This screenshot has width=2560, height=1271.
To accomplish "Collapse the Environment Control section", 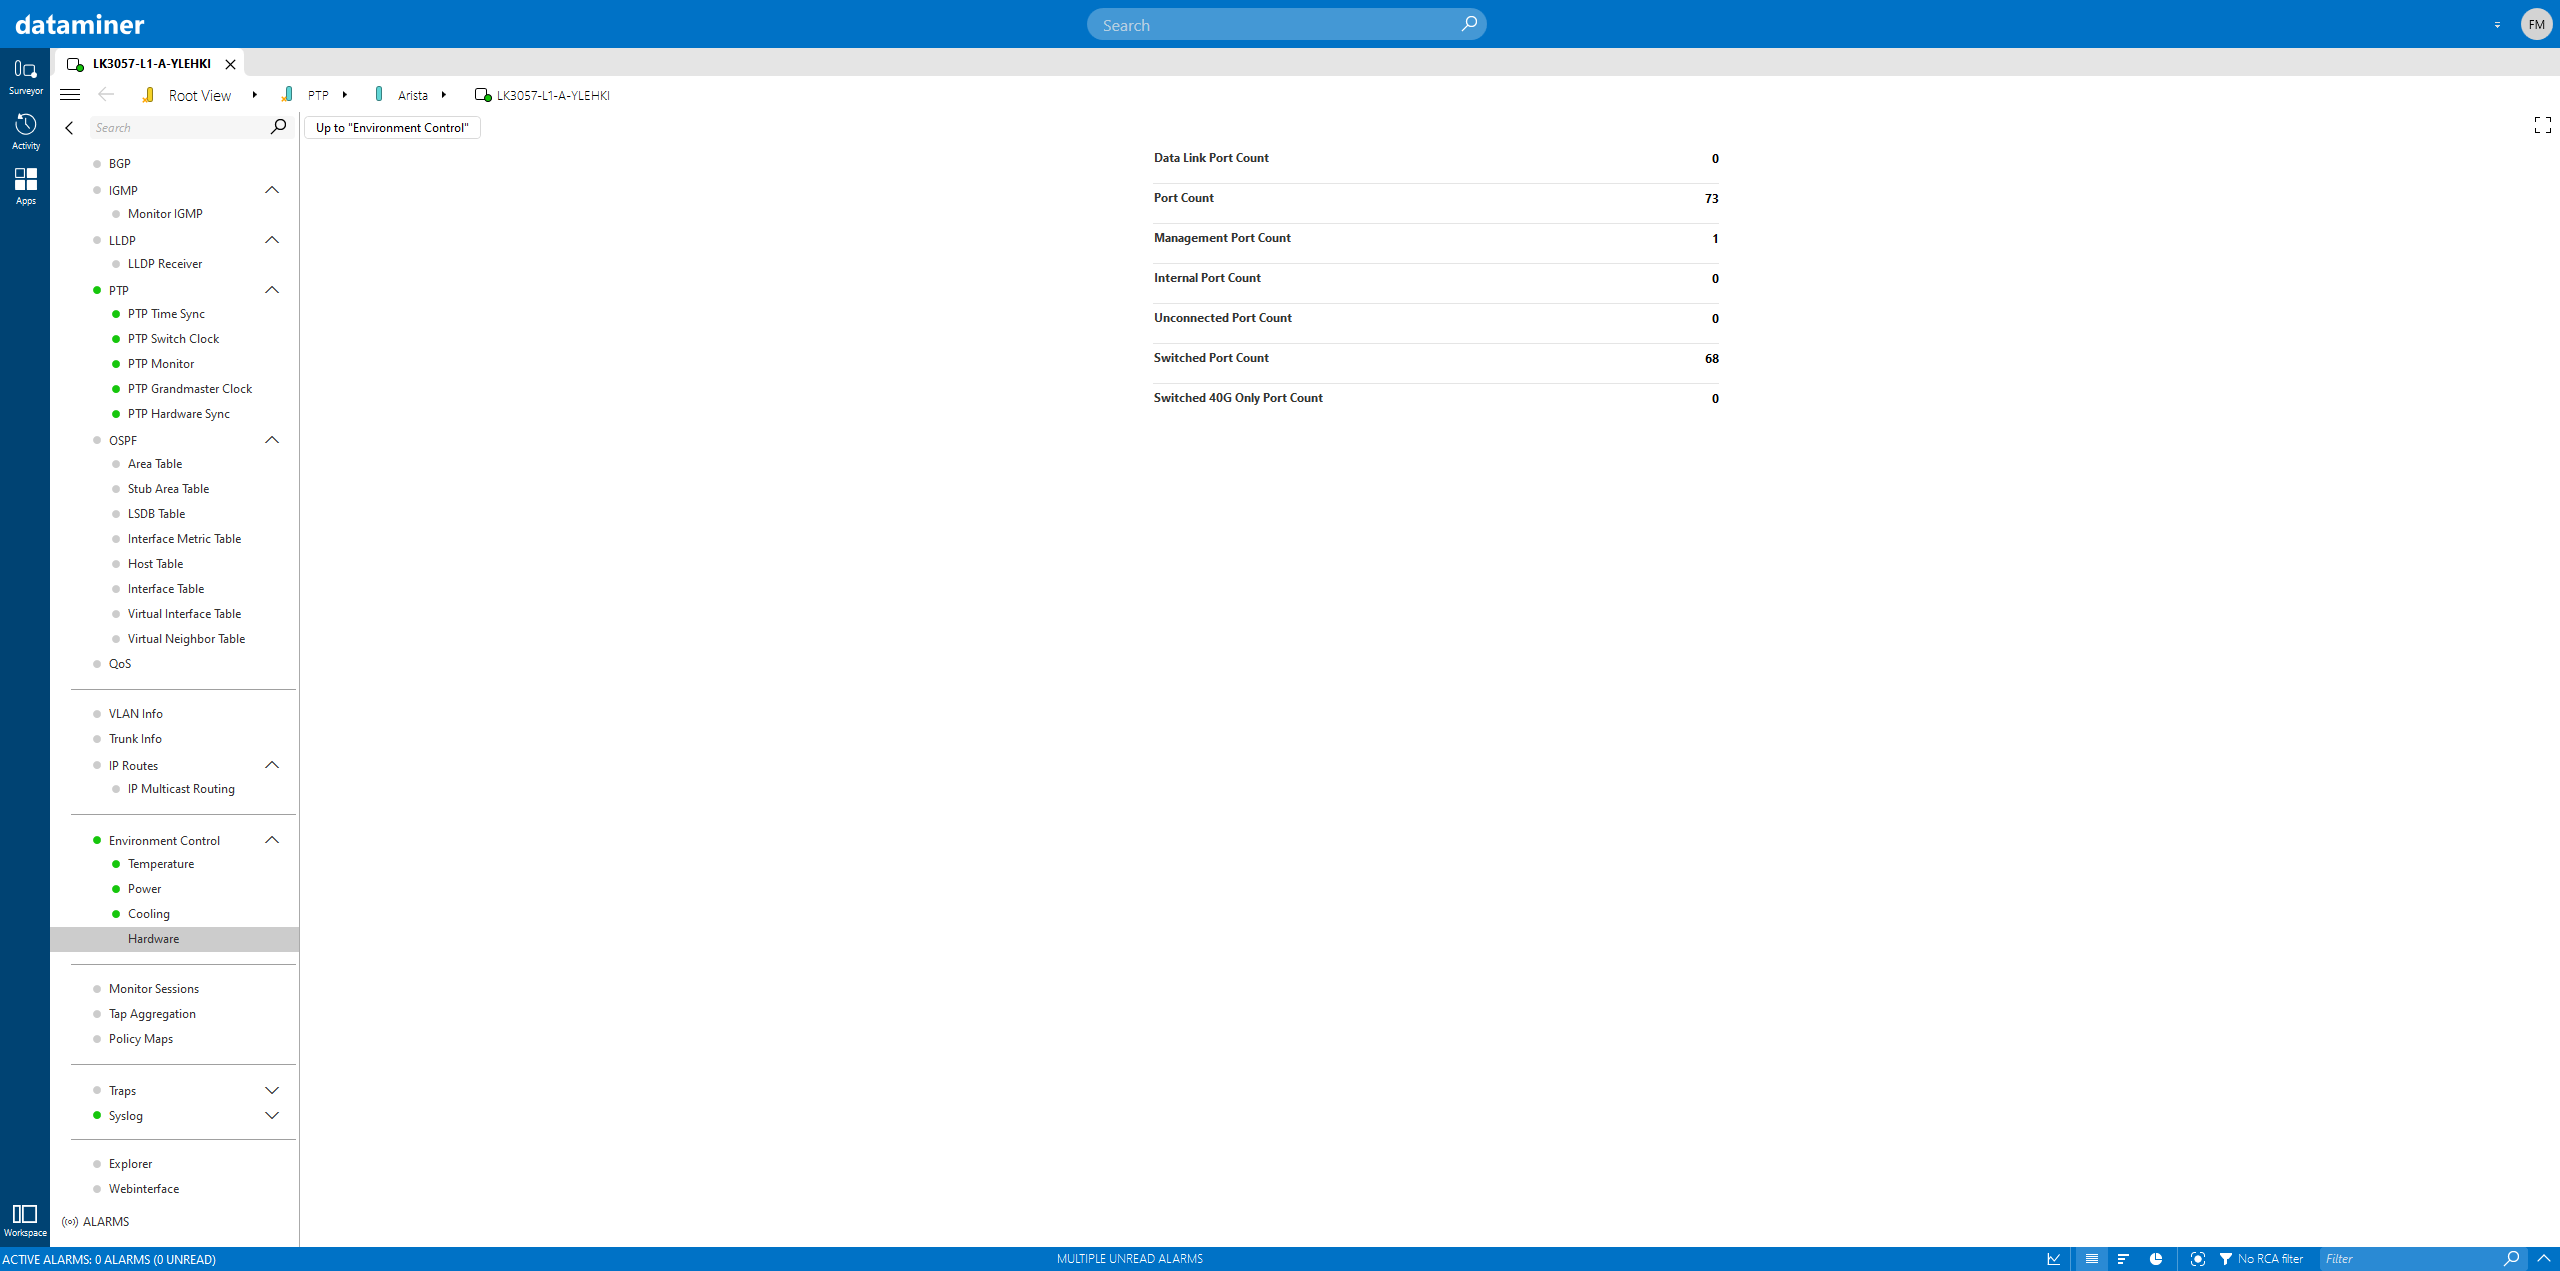I will 272,840.
